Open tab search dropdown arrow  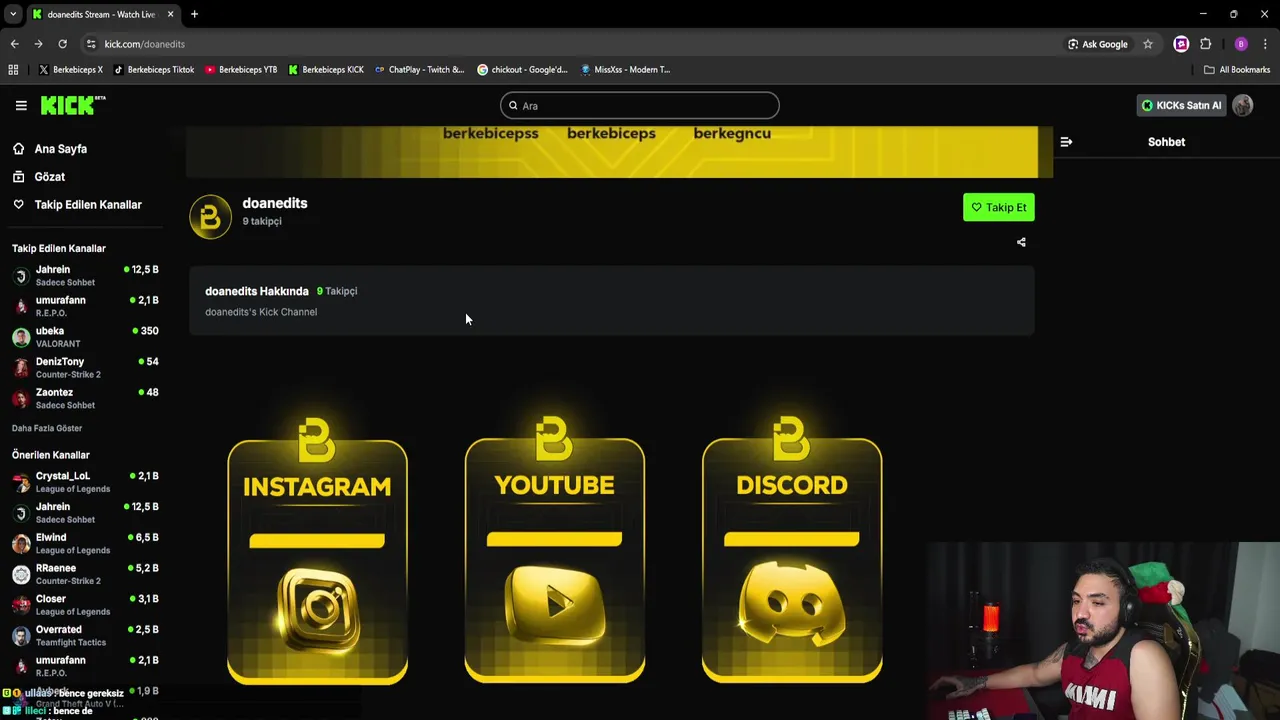click(x=12, y=14)
